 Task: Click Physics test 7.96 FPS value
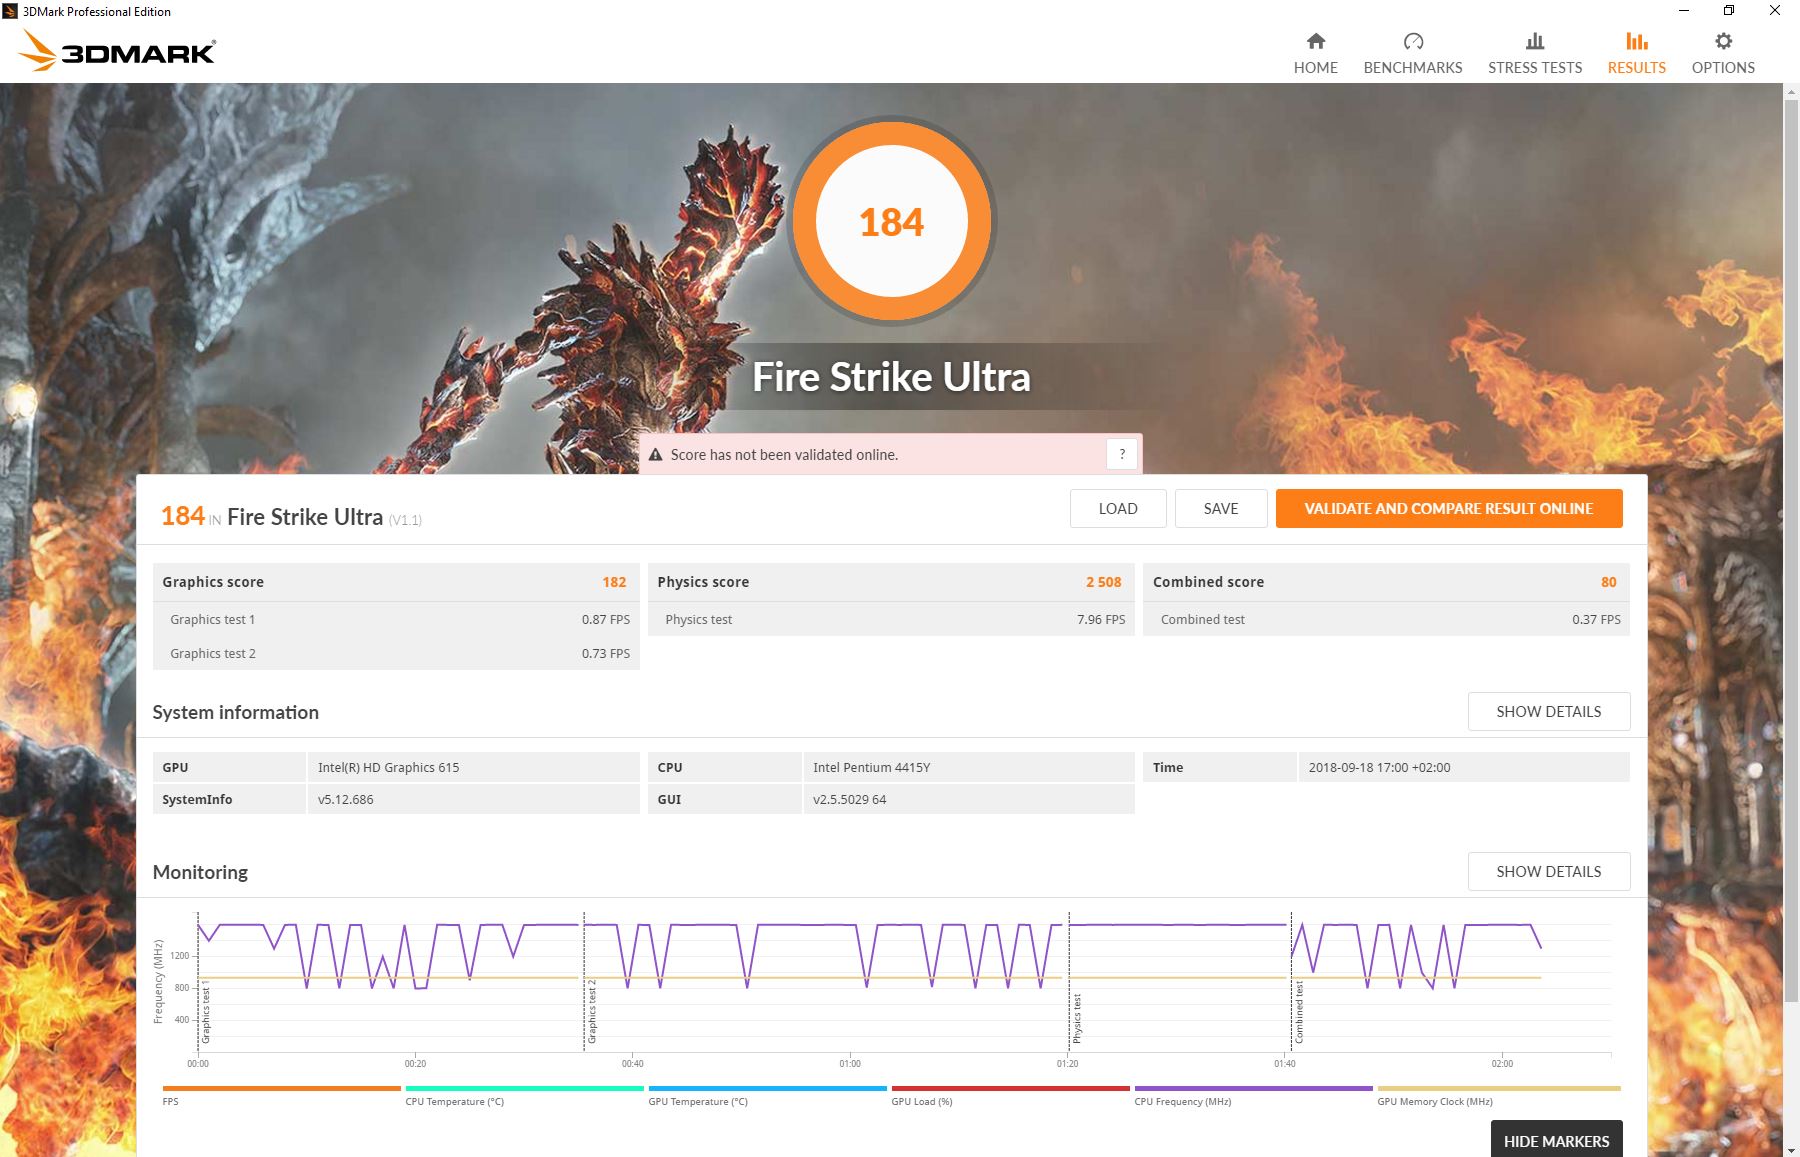[x=1101, y=620]
